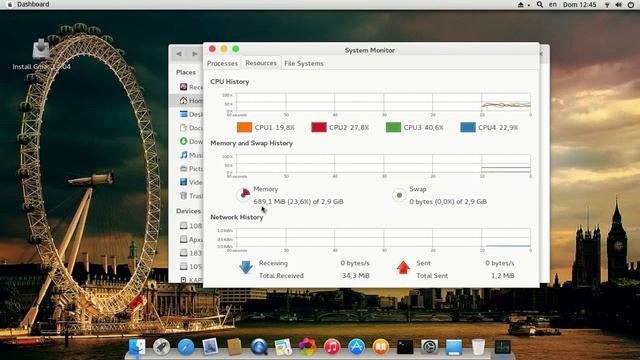Open the red Music note dock icon
The image size is (640, 360).
coord(332,347)
